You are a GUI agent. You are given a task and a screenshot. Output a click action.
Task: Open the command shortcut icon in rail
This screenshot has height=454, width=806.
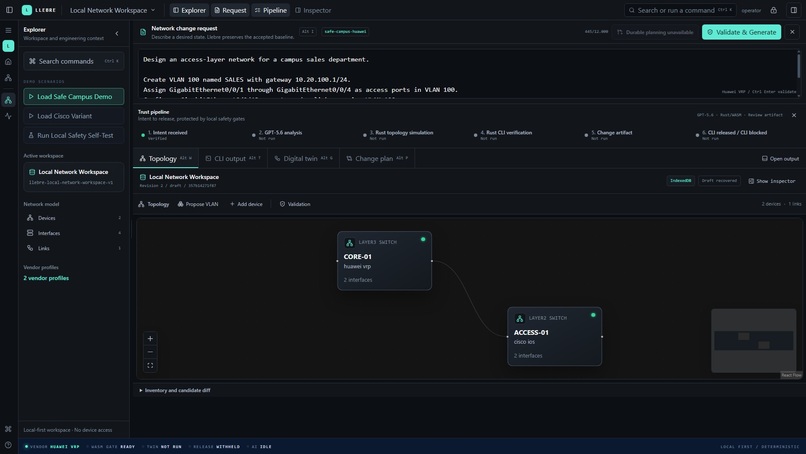pyautogui.click(x=8, y=428)
